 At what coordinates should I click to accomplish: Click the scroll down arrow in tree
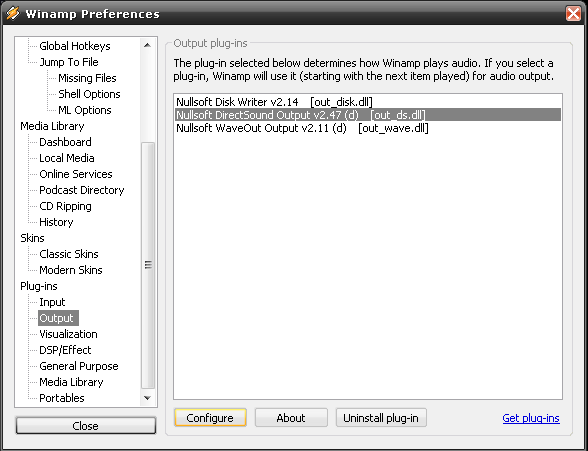pyautogui.click(x=147, y=398)
